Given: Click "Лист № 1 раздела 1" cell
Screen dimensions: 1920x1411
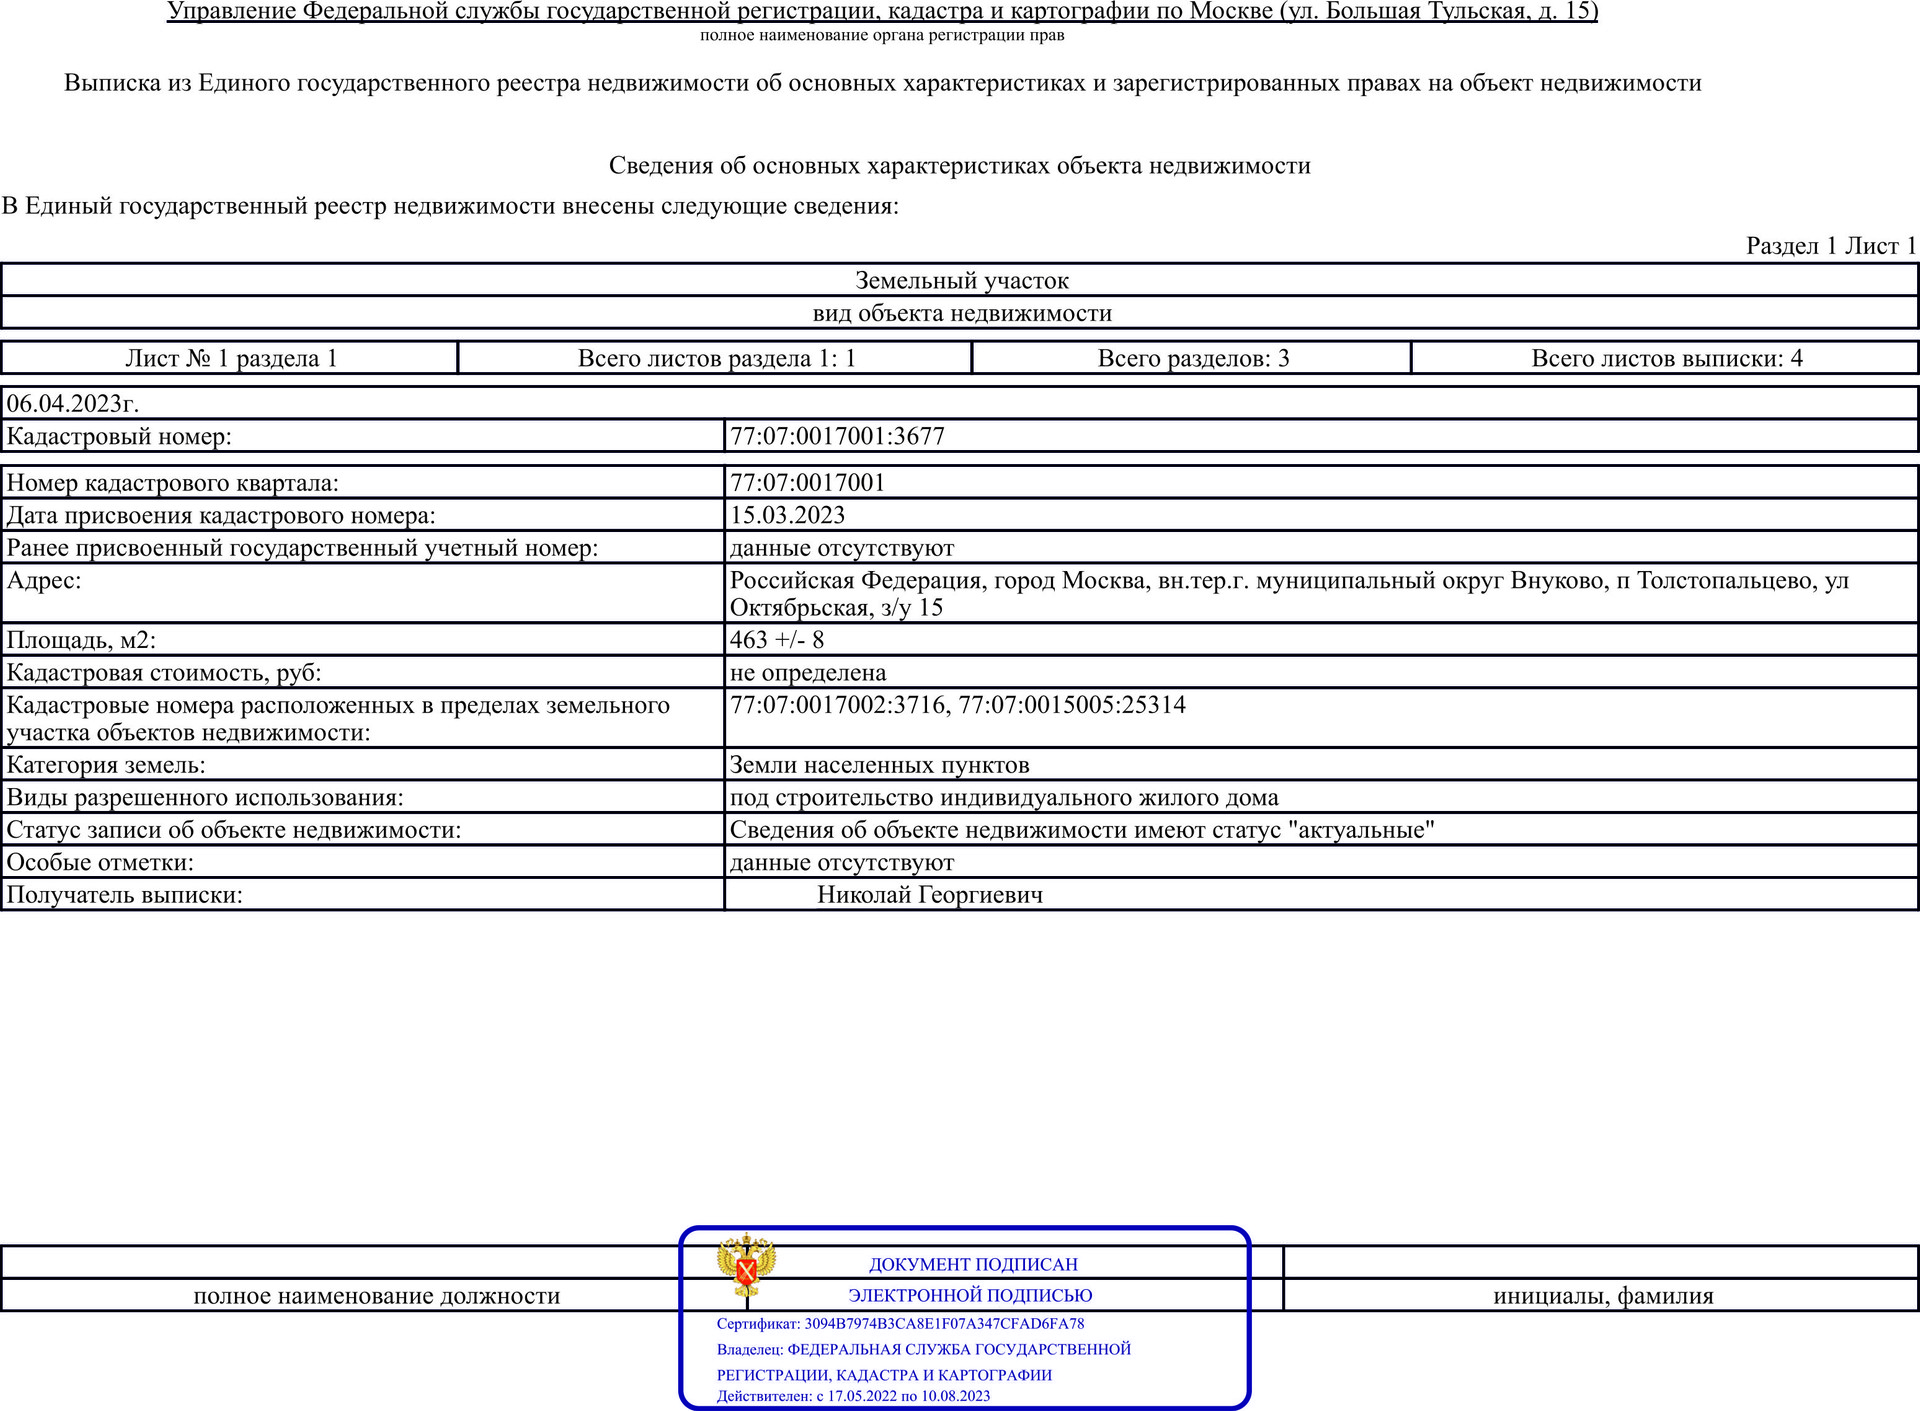Looking at the screenshot, I should (230, 358).
